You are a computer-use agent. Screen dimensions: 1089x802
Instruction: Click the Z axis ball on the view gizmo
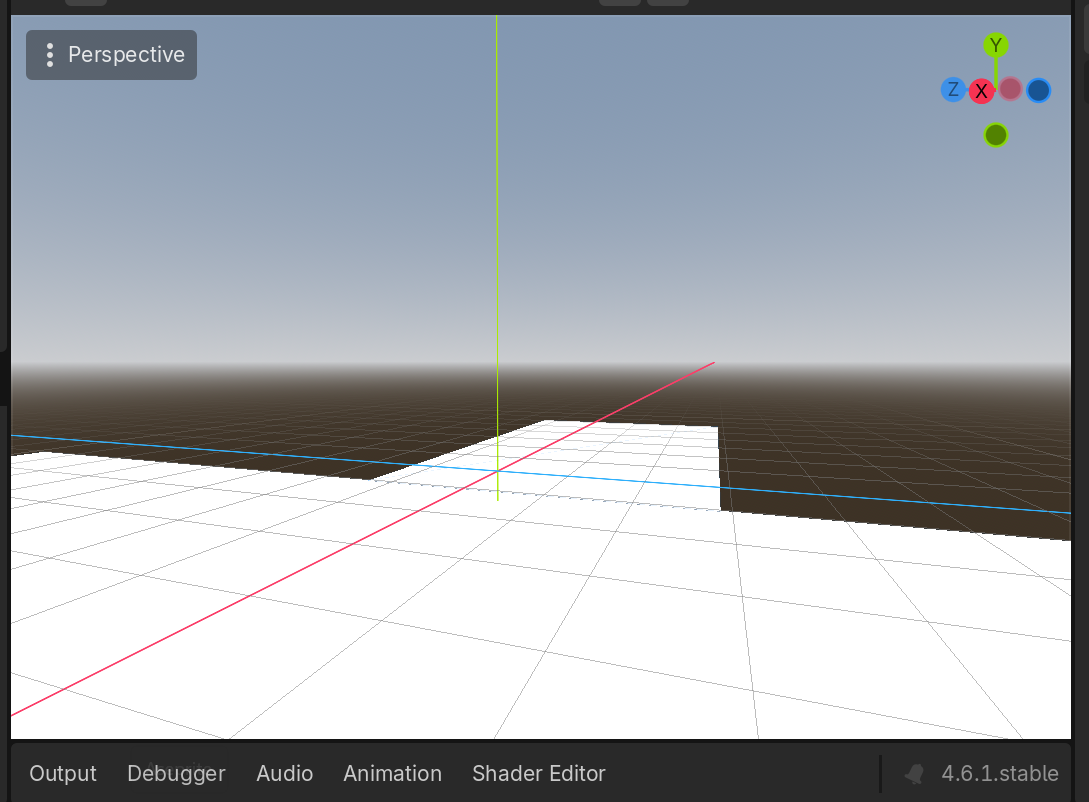[952, 90]
